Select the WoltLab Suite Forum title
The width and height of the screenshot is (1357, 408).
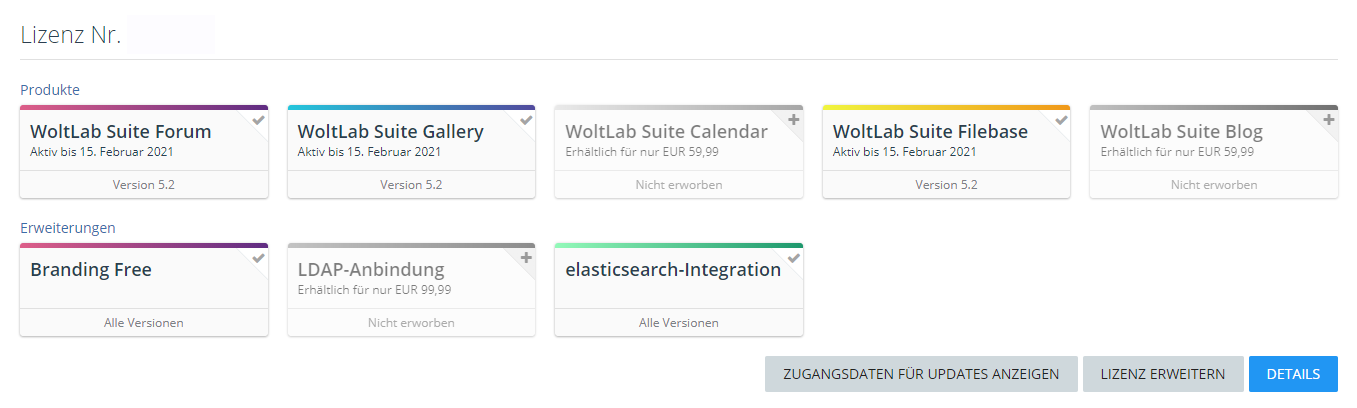point(121,132)
